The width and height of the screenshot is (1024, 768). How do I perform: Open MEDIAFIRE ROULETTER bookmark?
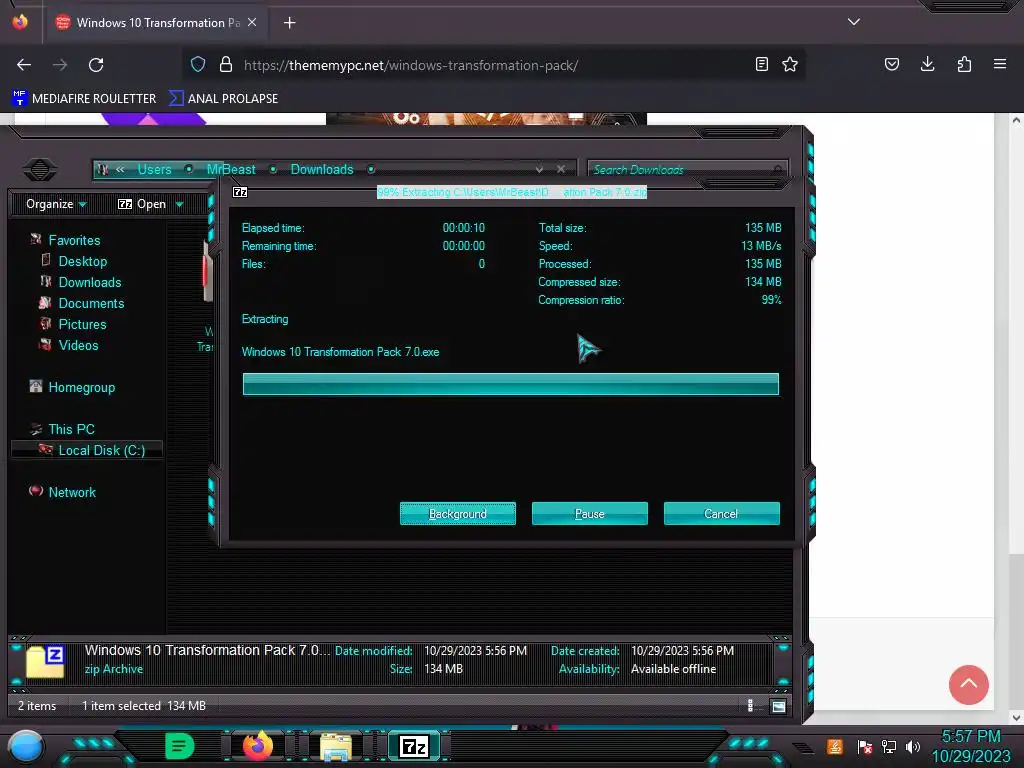click(x=84, y=99)
